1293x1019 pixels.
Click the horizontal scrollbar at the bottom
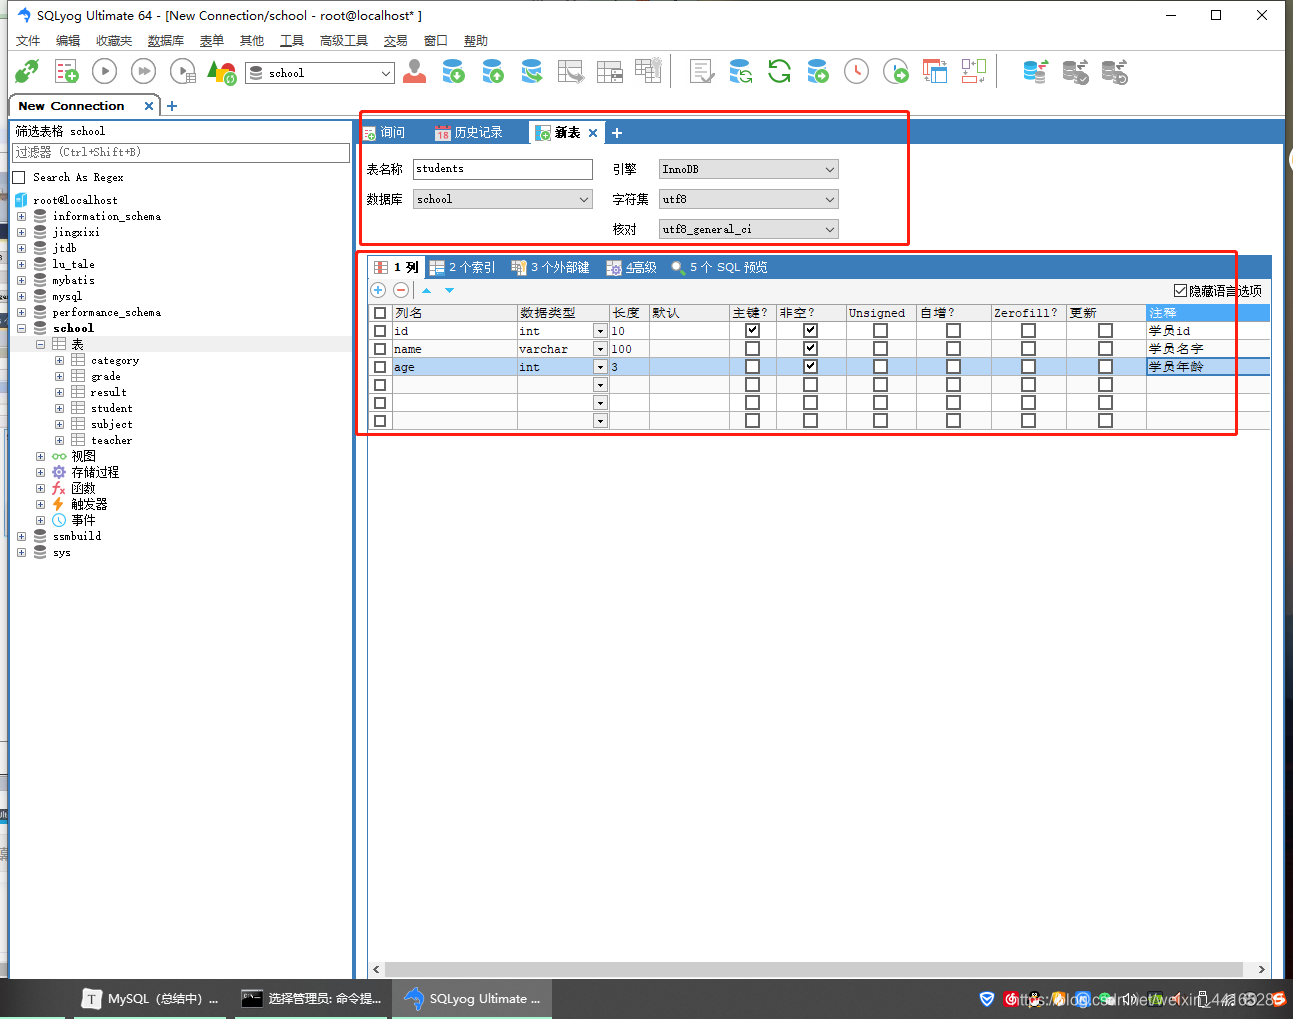(x=814, y=969)
